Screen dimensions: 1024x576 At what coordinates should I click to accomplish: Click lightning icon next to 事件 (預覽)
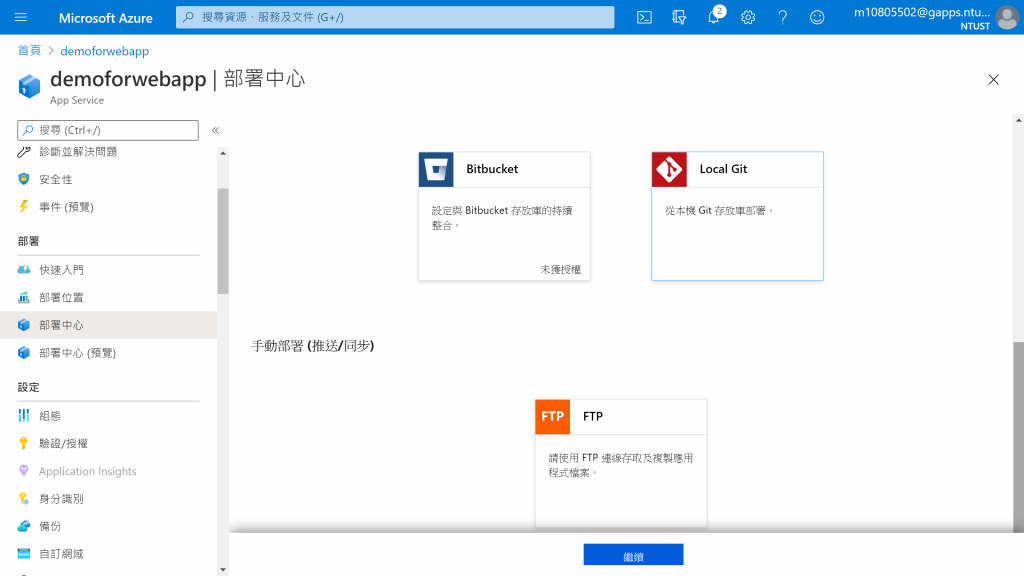point(24,206)
